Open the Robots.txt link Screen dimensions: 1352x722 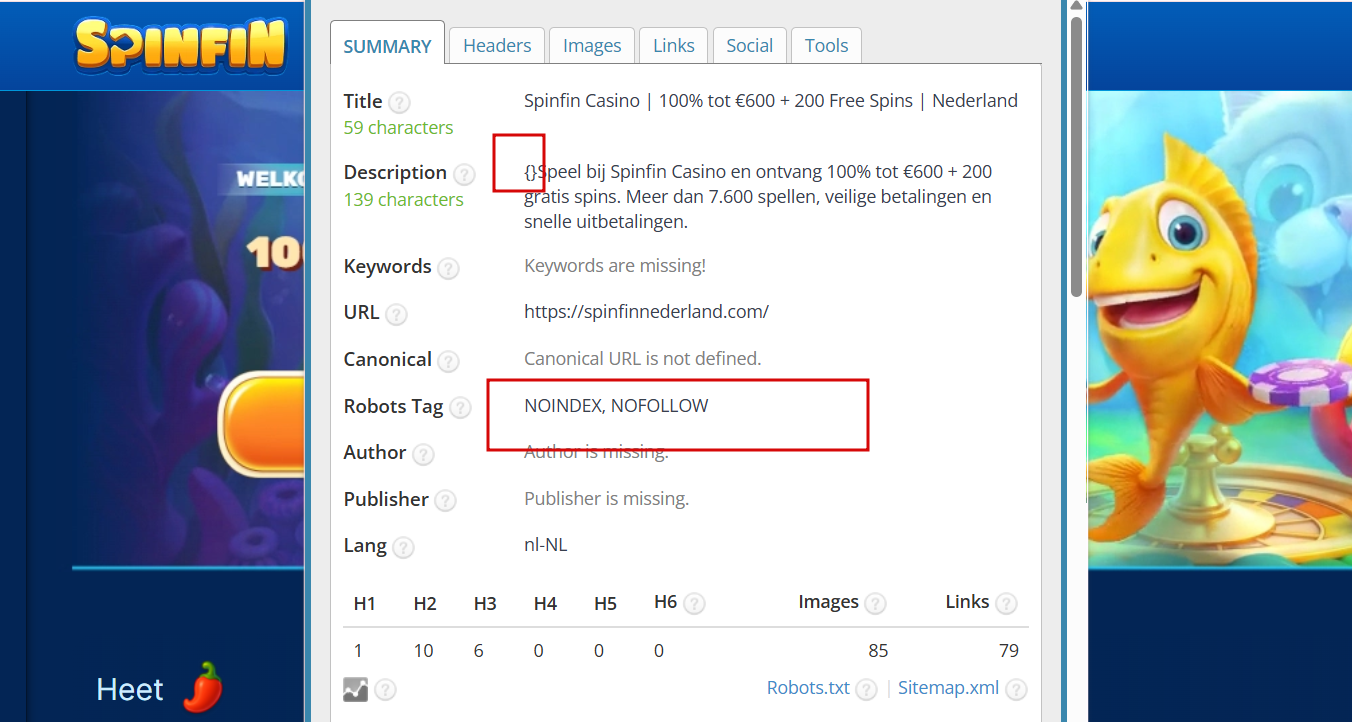pyautogui.click(x=808, y=688)
